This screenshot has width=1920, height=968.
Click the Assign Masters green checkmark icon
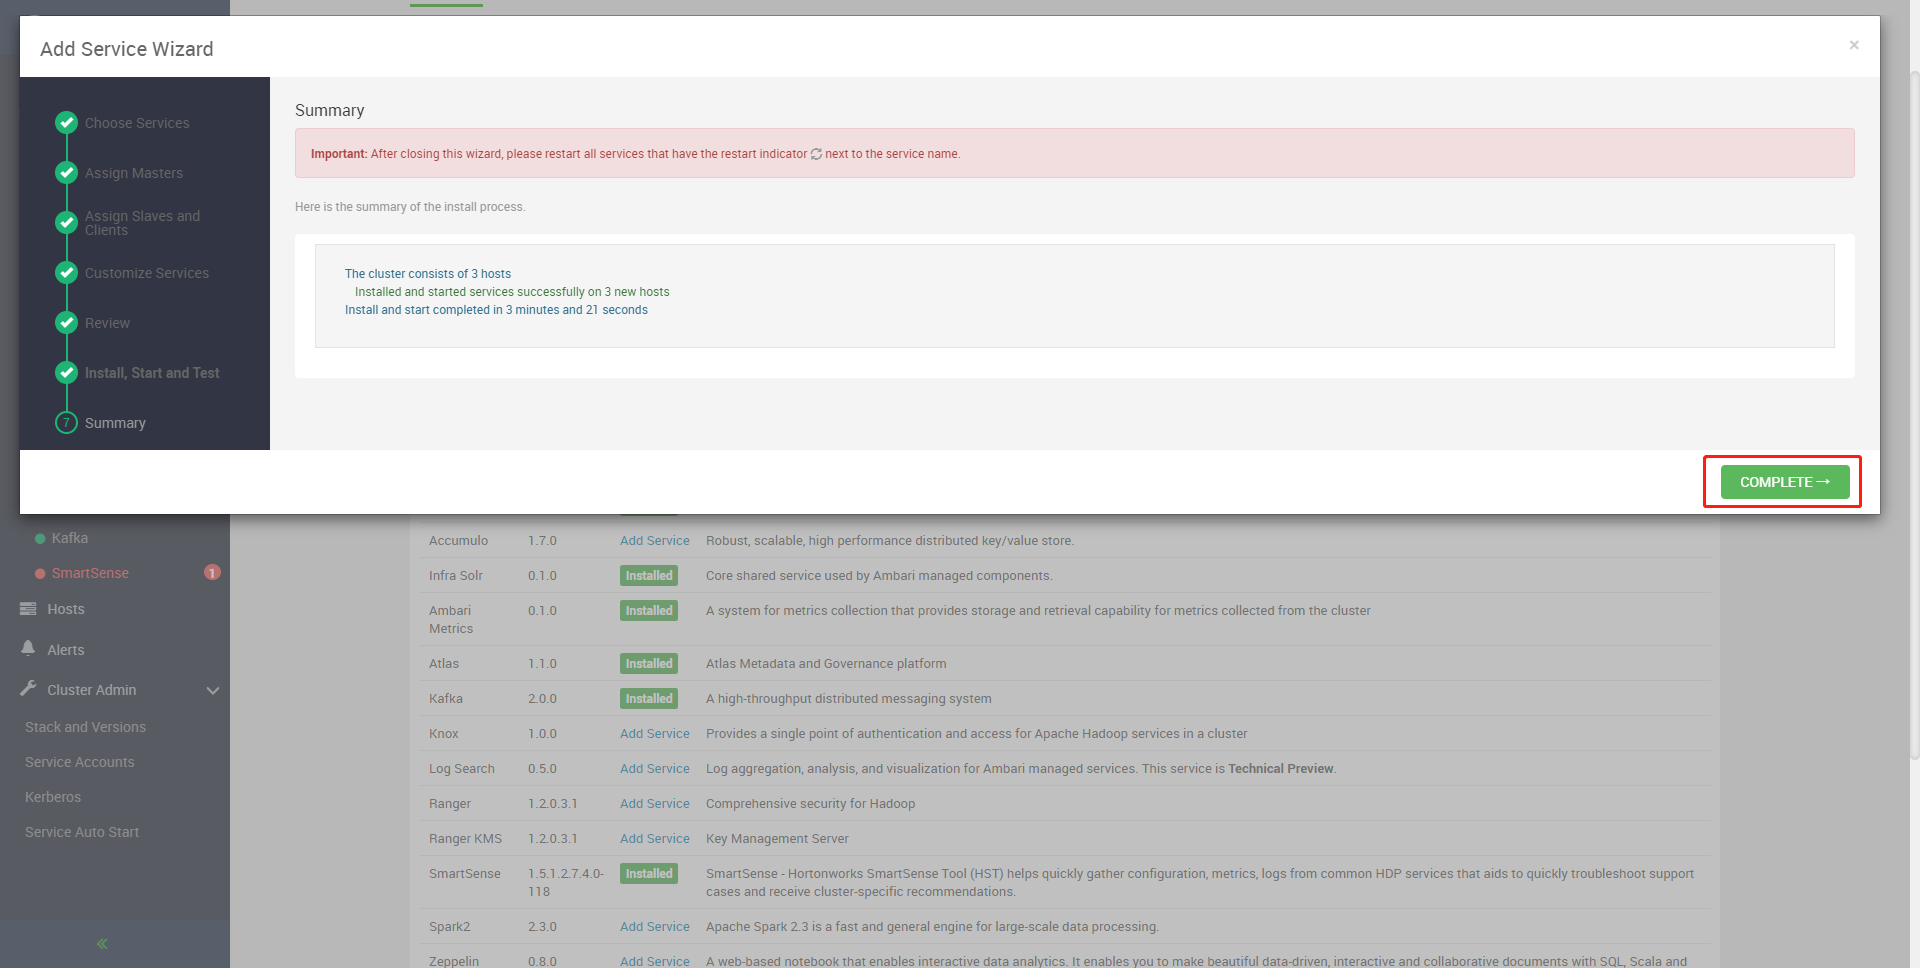click(66, 172)
